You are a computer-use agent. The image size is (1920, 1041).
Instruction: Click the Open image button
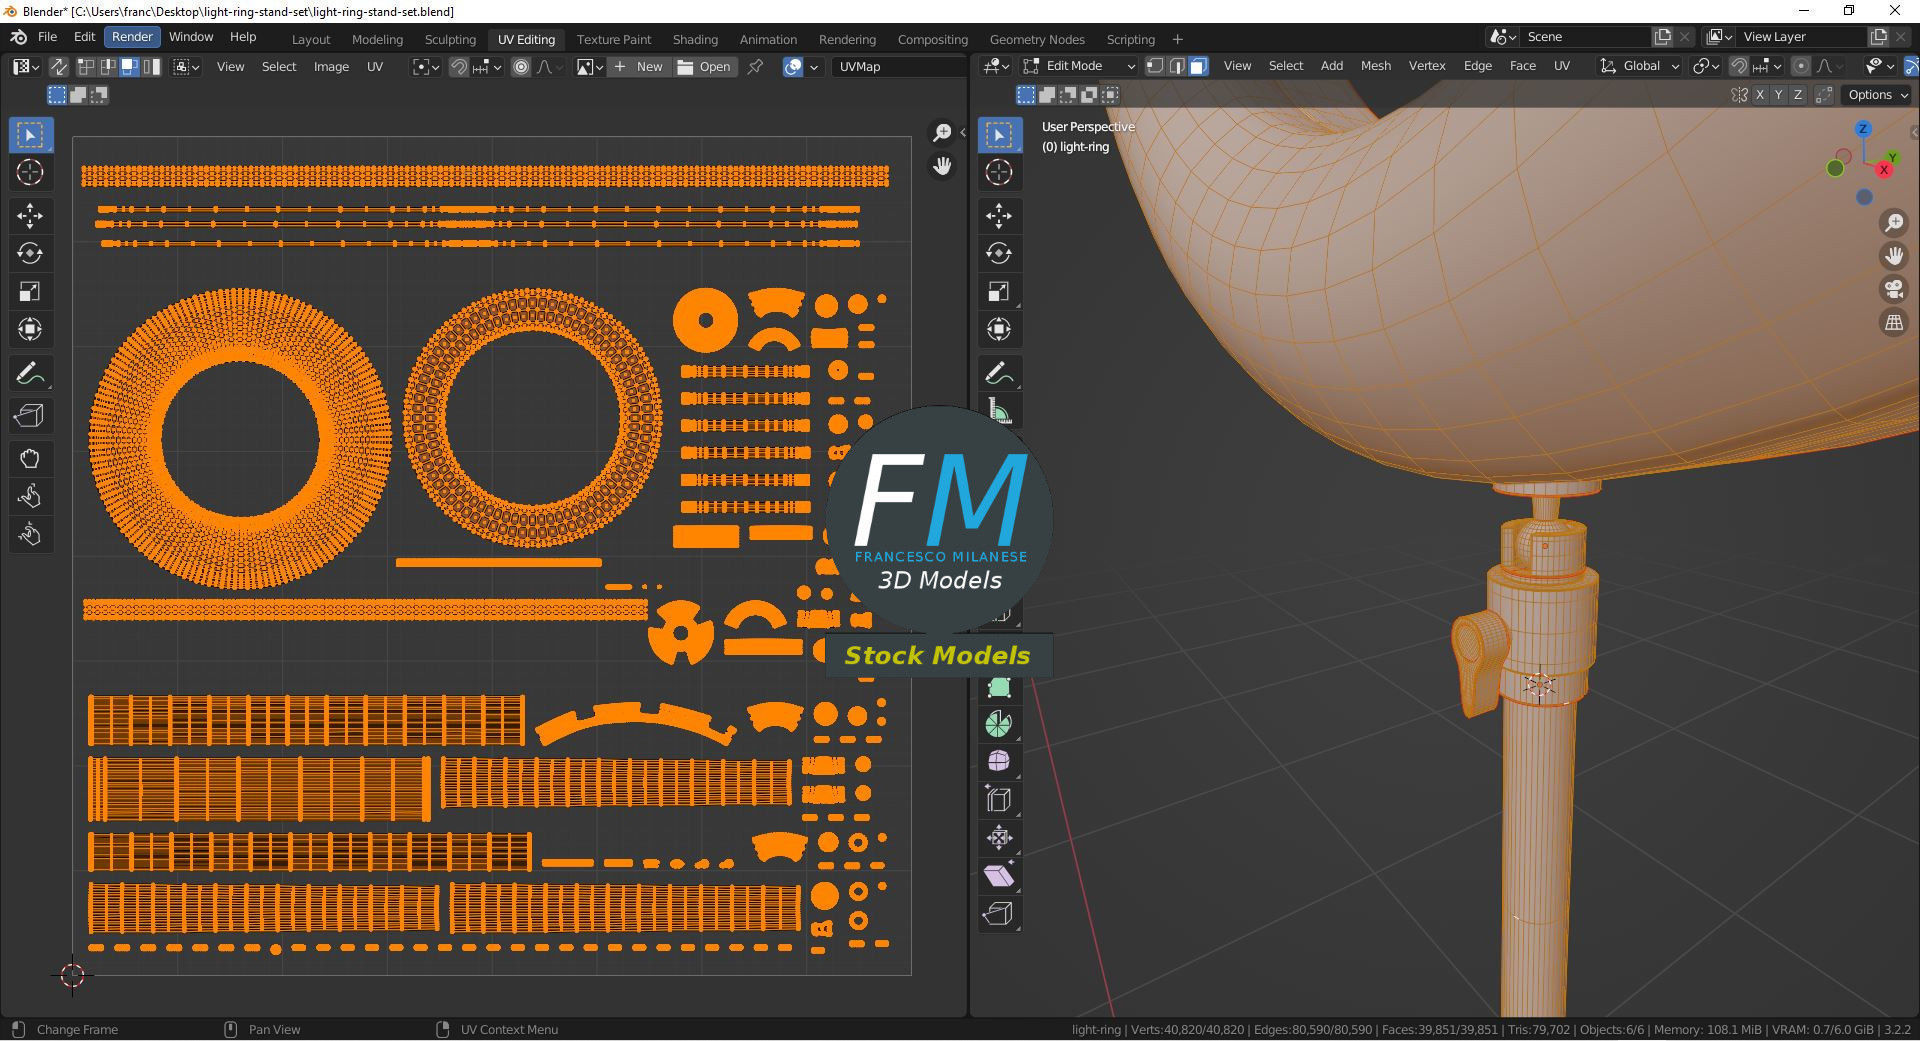point(704,67)
